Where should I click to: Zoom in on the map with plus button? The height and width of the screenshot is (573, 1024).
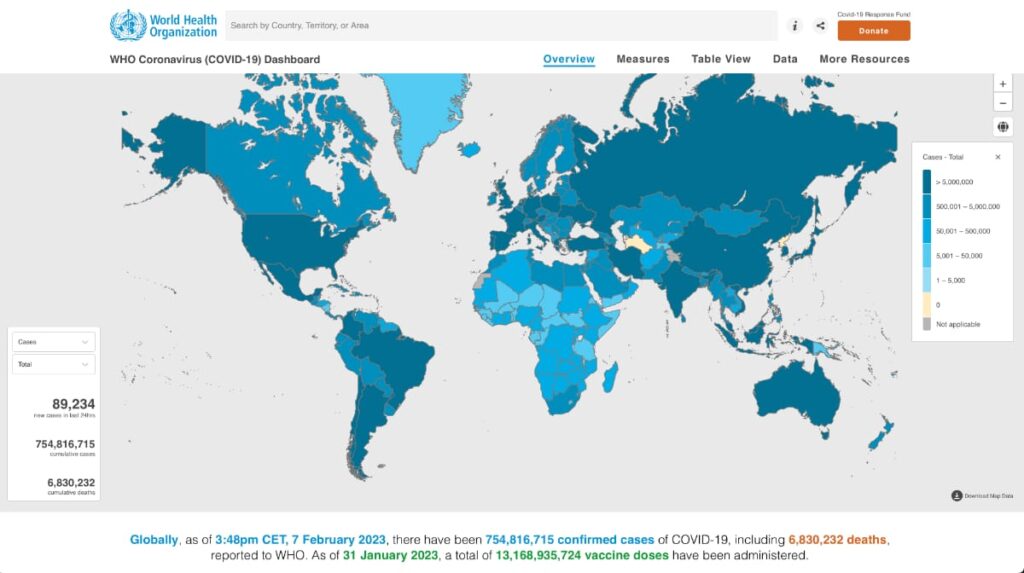pyautogui.click(x=1002, y=85)
